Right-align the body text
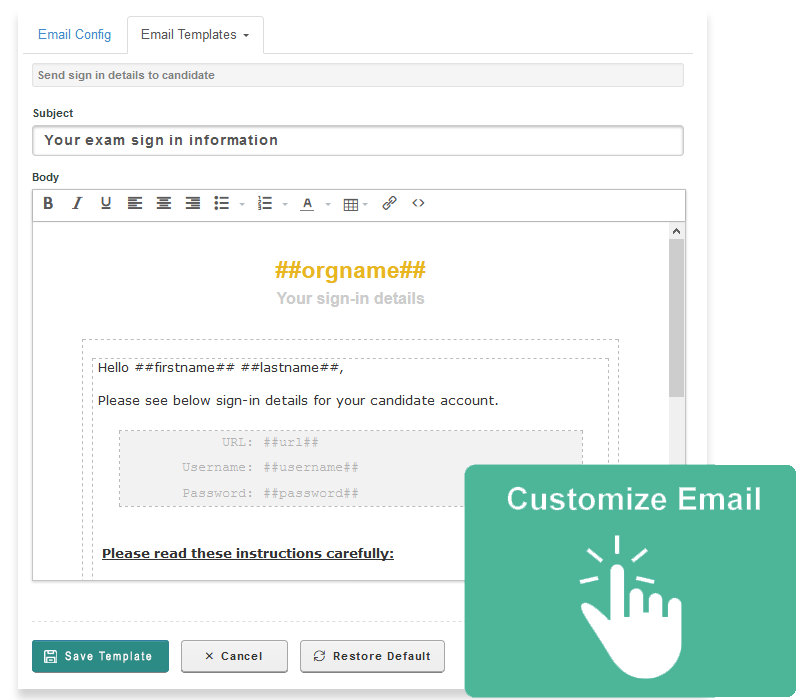800x700 pixels. 192,203
